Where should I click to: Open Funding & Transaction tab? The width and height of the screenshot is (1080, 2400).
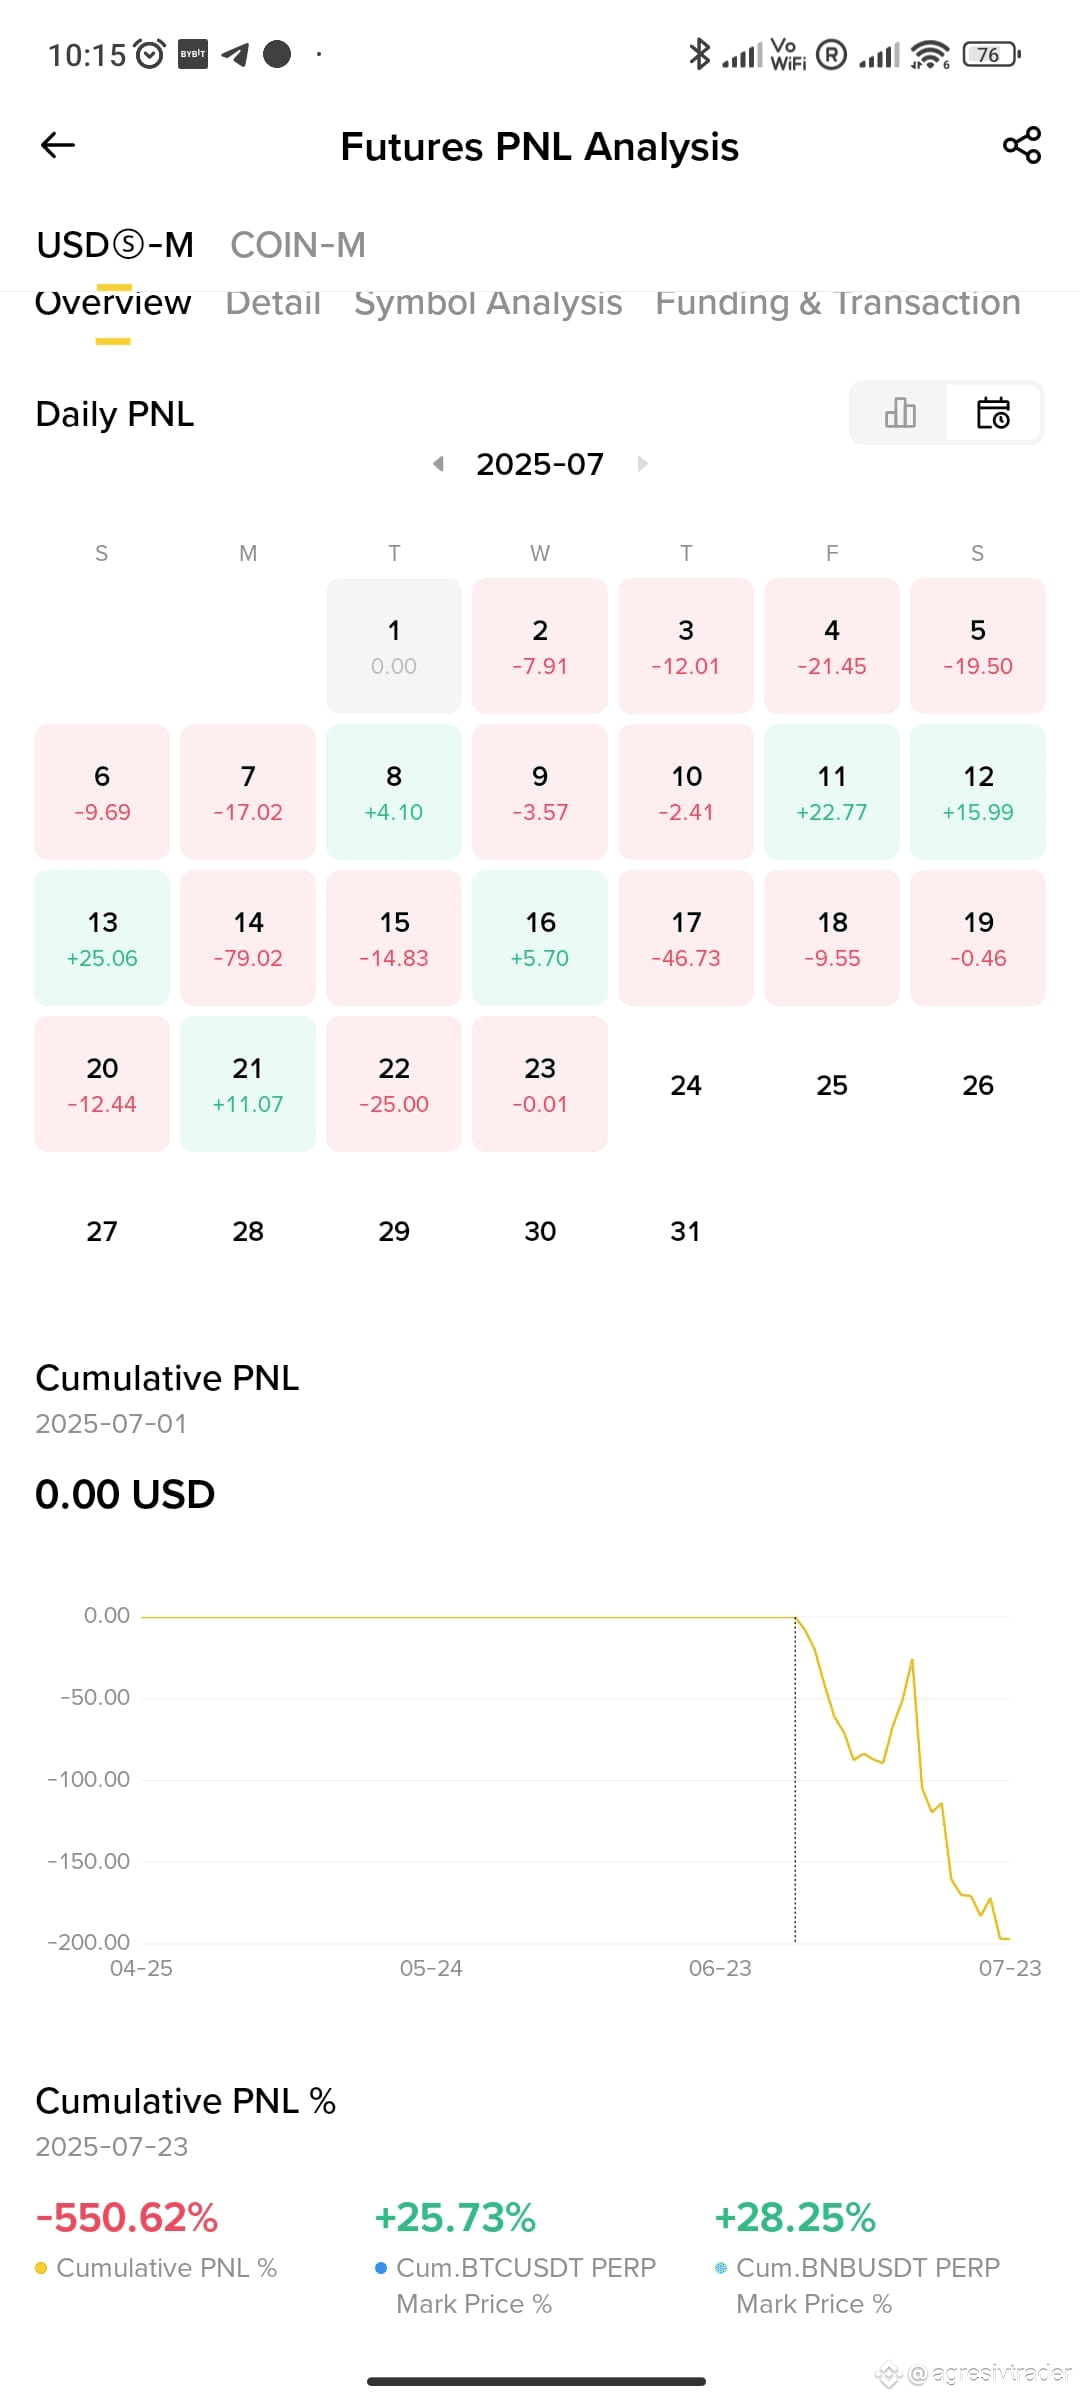(x=838, y=303)
